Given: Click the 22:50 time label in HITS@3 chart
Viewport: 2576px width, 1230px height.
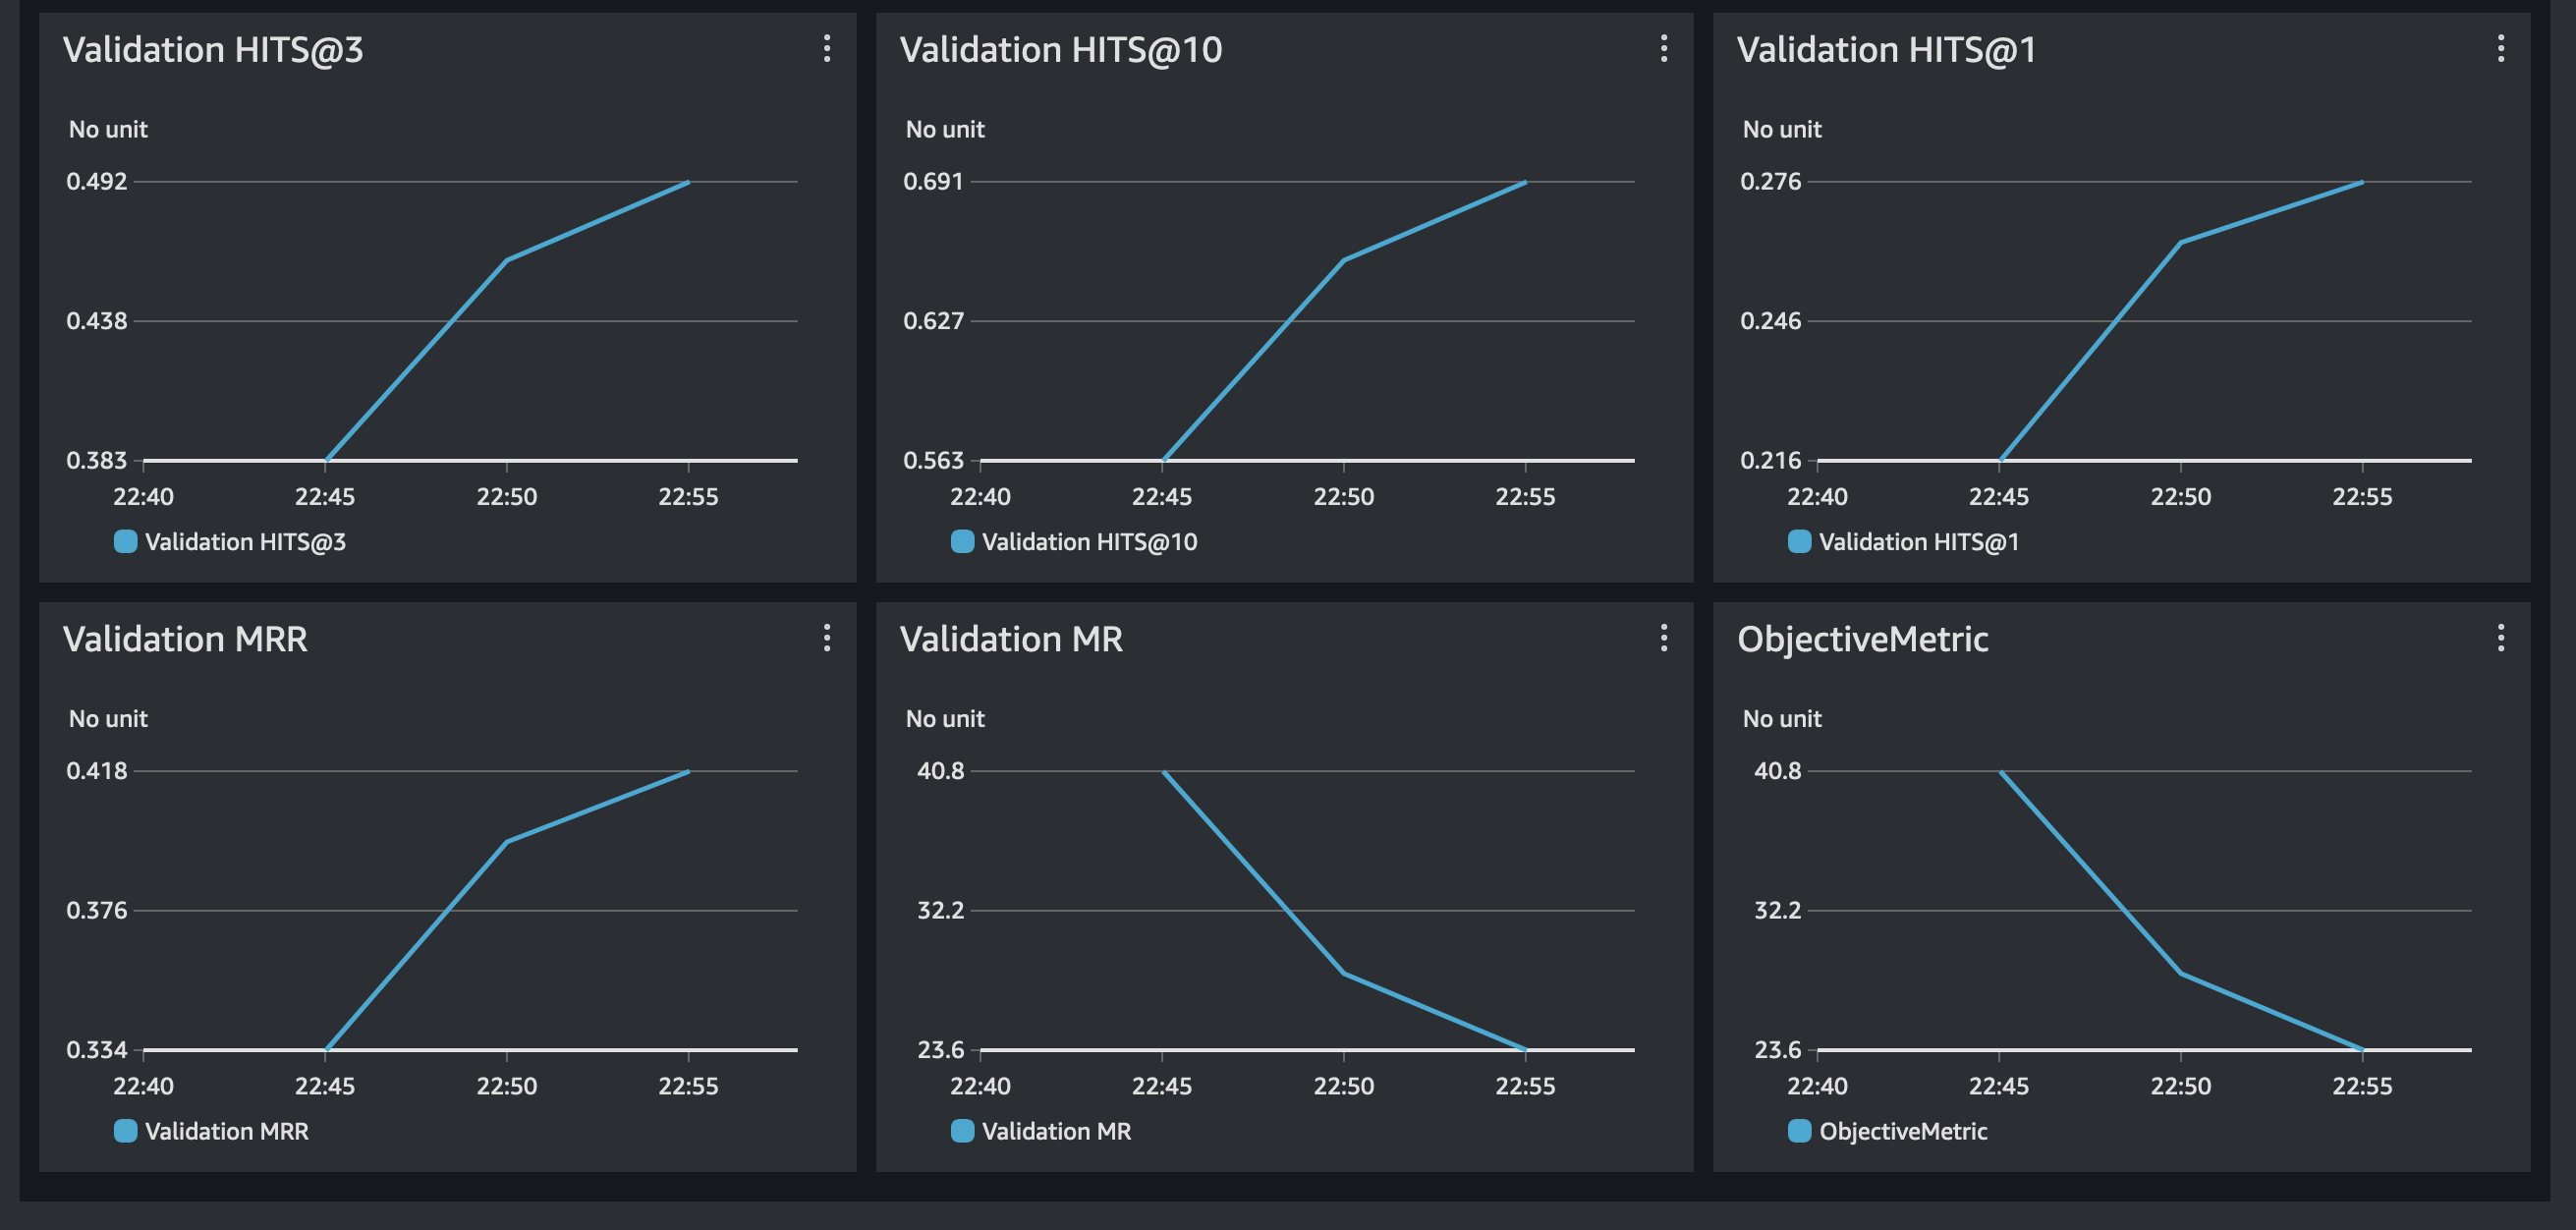Looking at the screenshot, I should click(507, 497).
